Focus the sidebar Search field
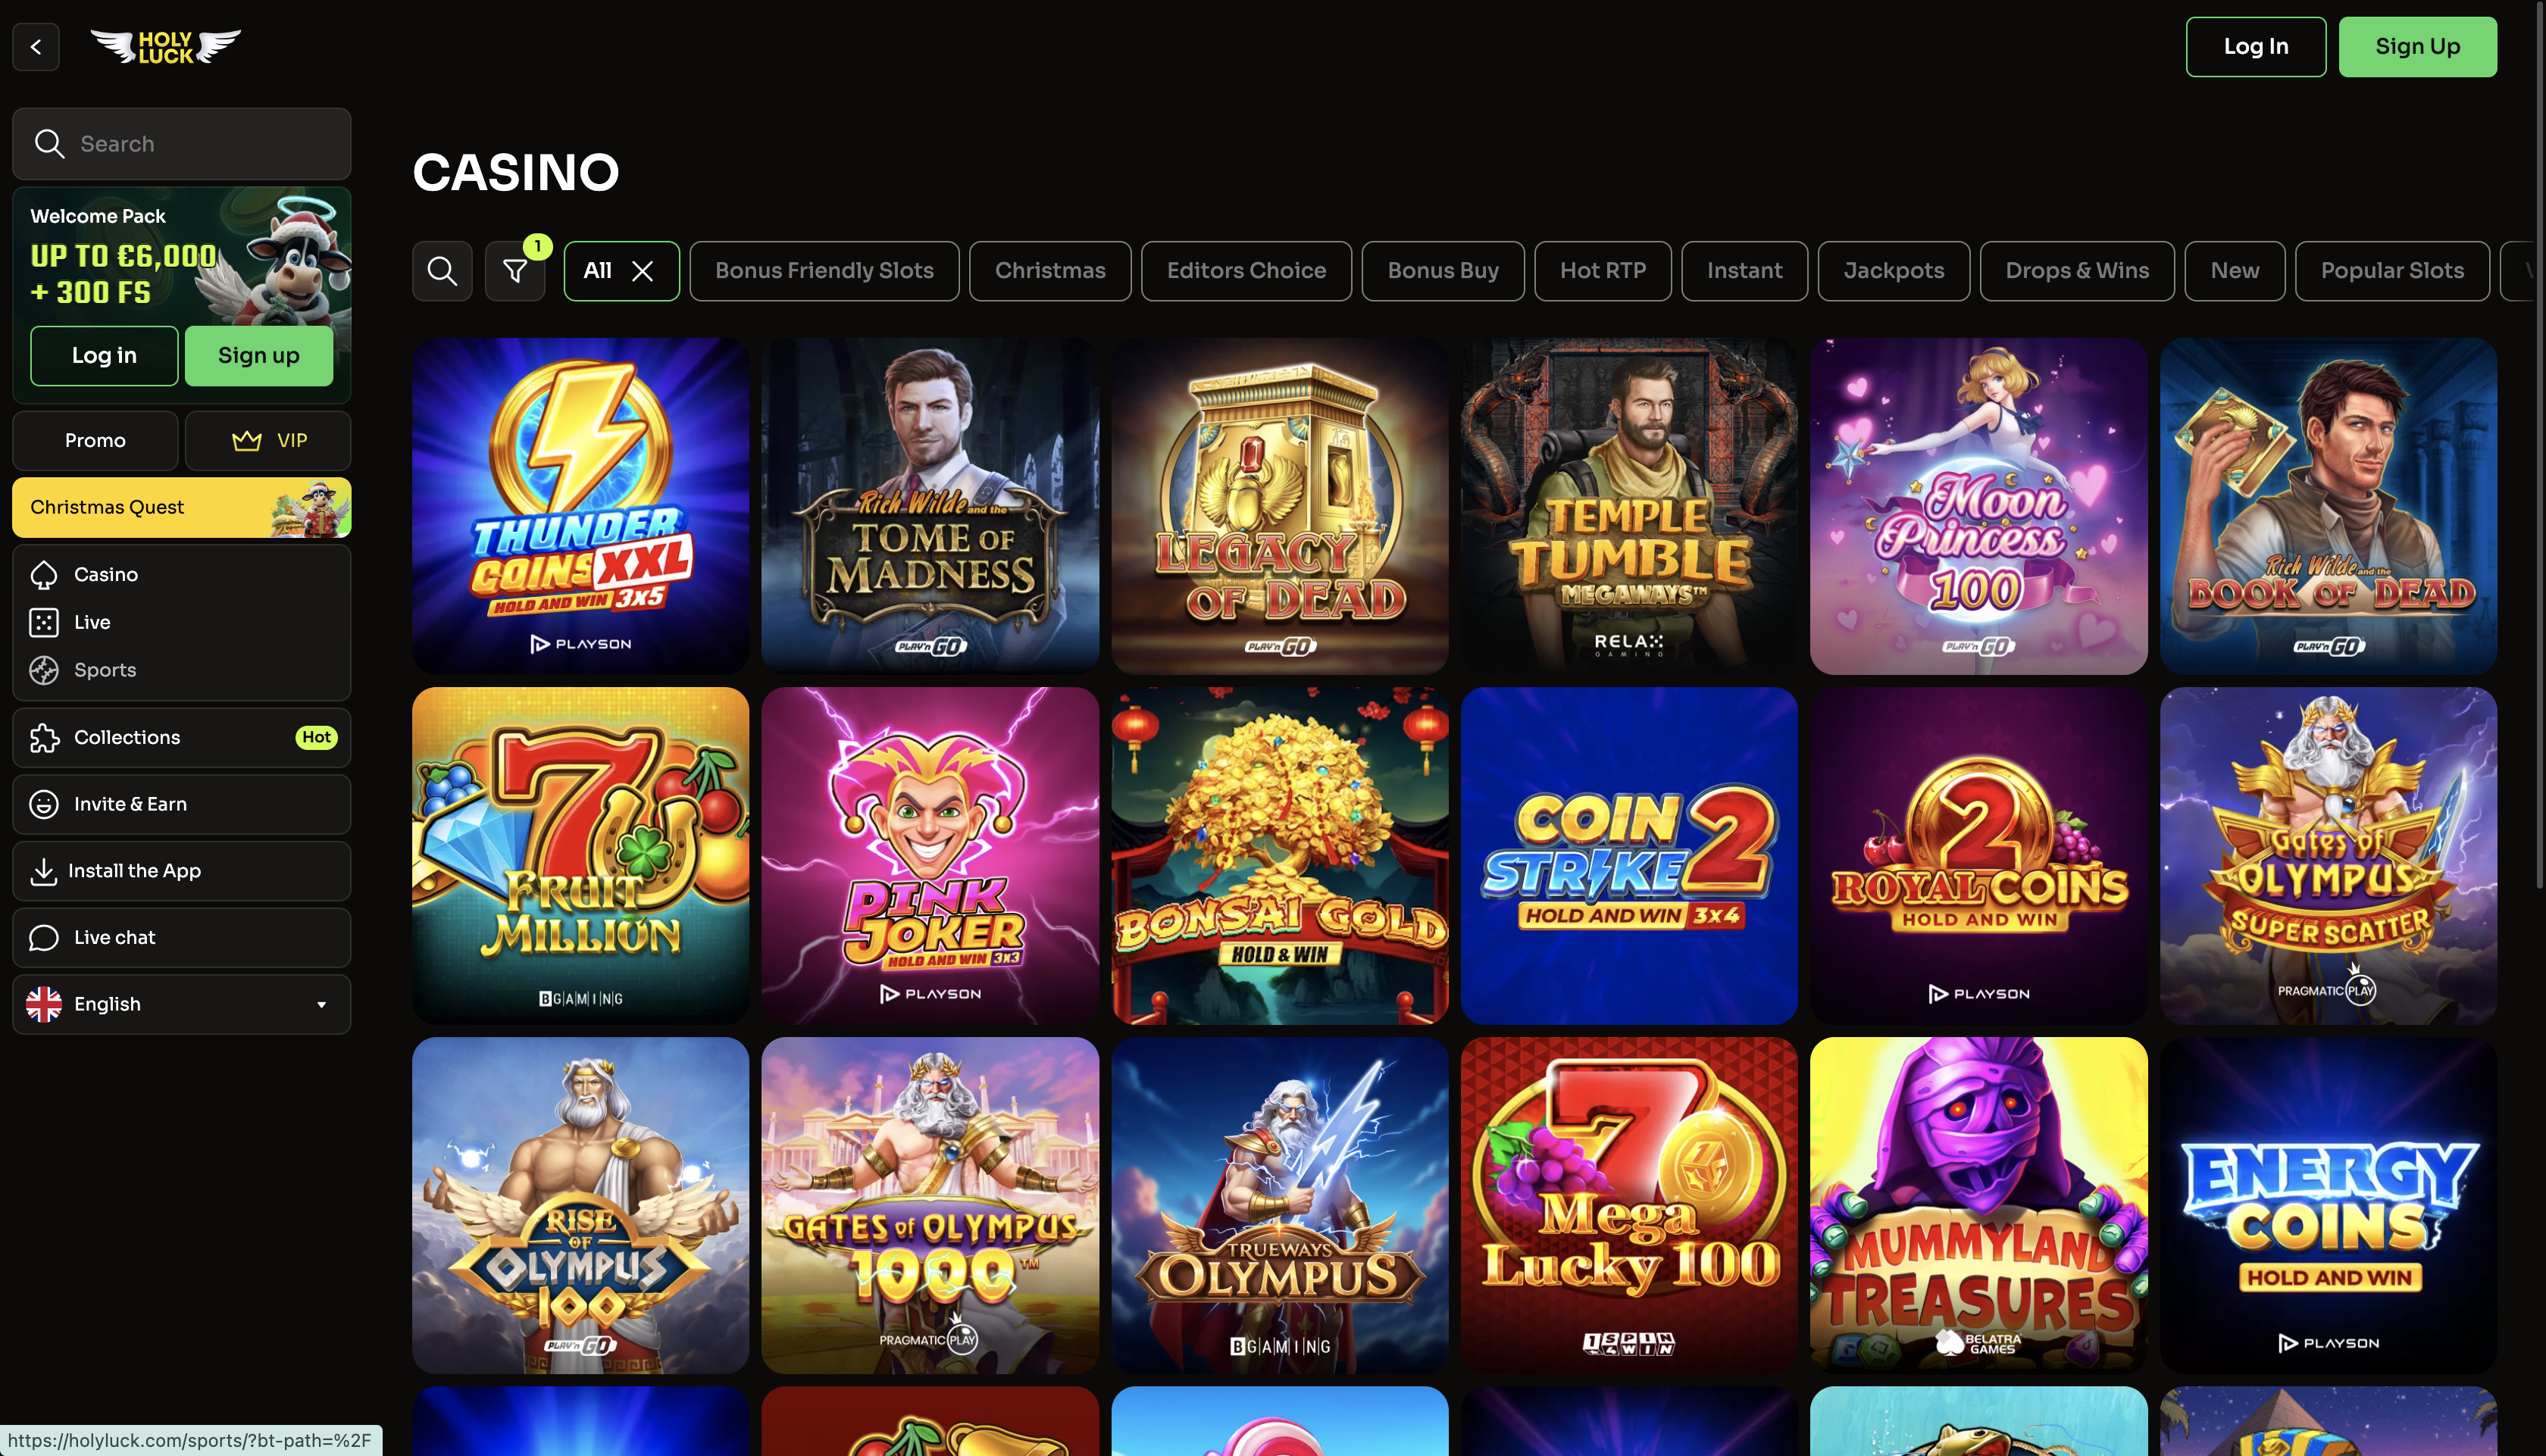The height and width of the screenshot is (1456, 2546). [x=181, y=144]
